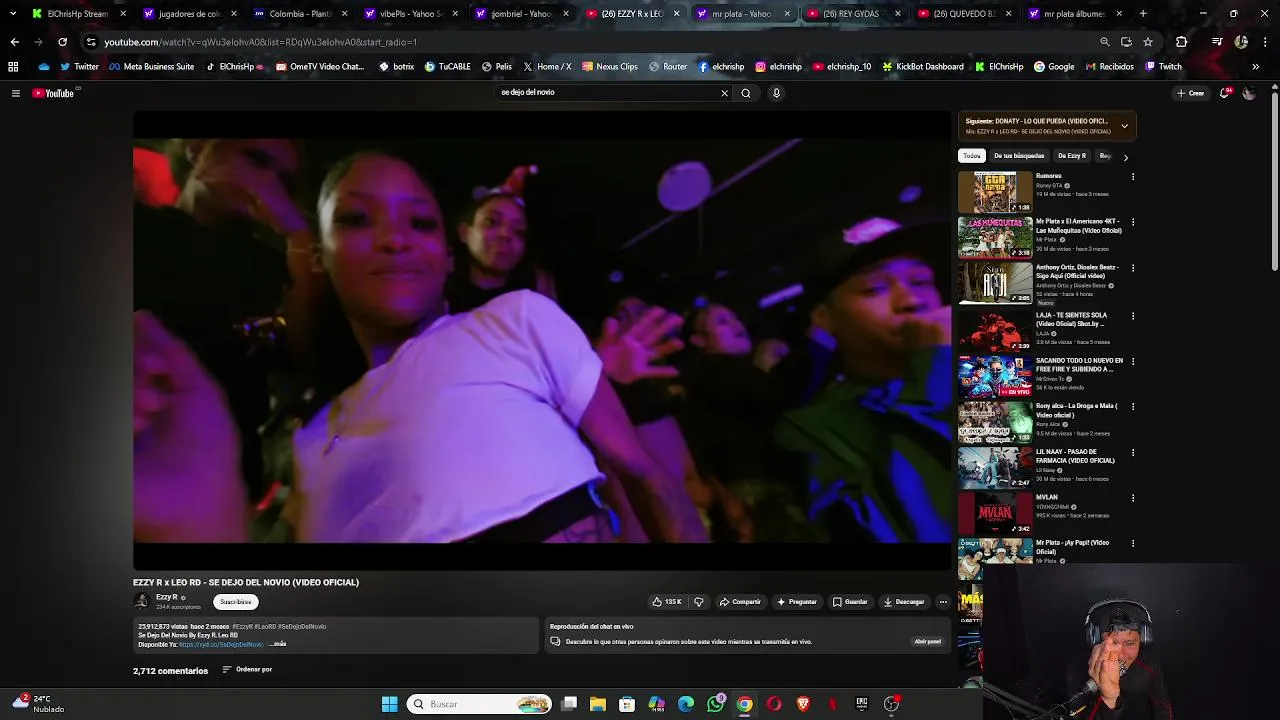Open the live chat replay with Abrir panel
Viewport: 1280px width, 720px height.
927,641
